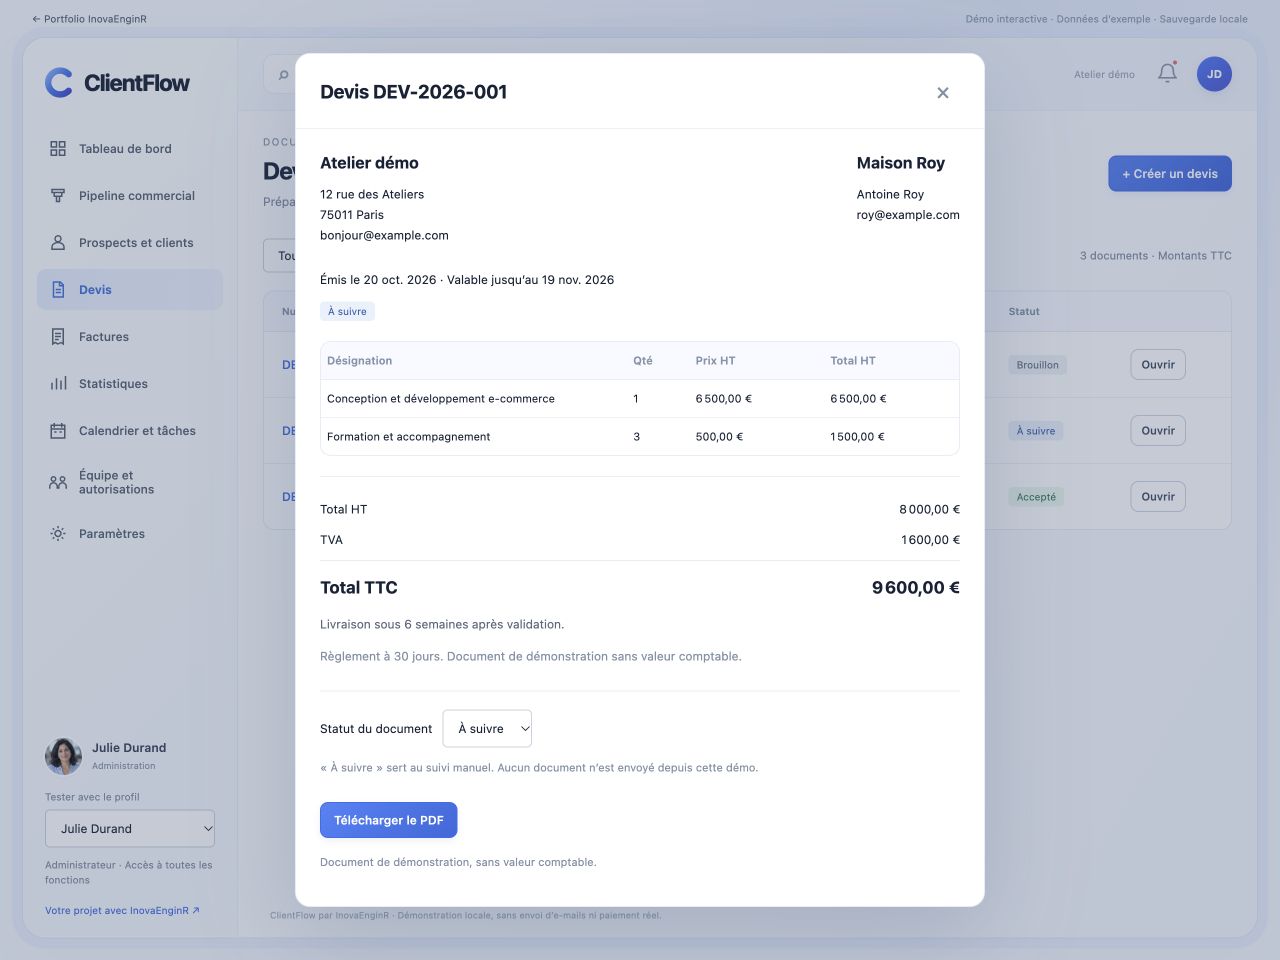Click the Factures invoice icon
Screen dimensions: 1280x960
[58, 337]
